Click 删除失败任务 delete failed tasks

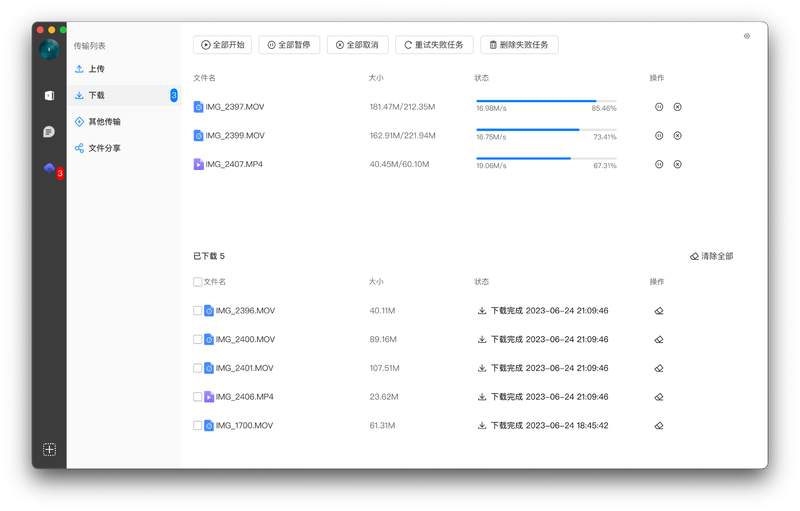tap(519, 45)
